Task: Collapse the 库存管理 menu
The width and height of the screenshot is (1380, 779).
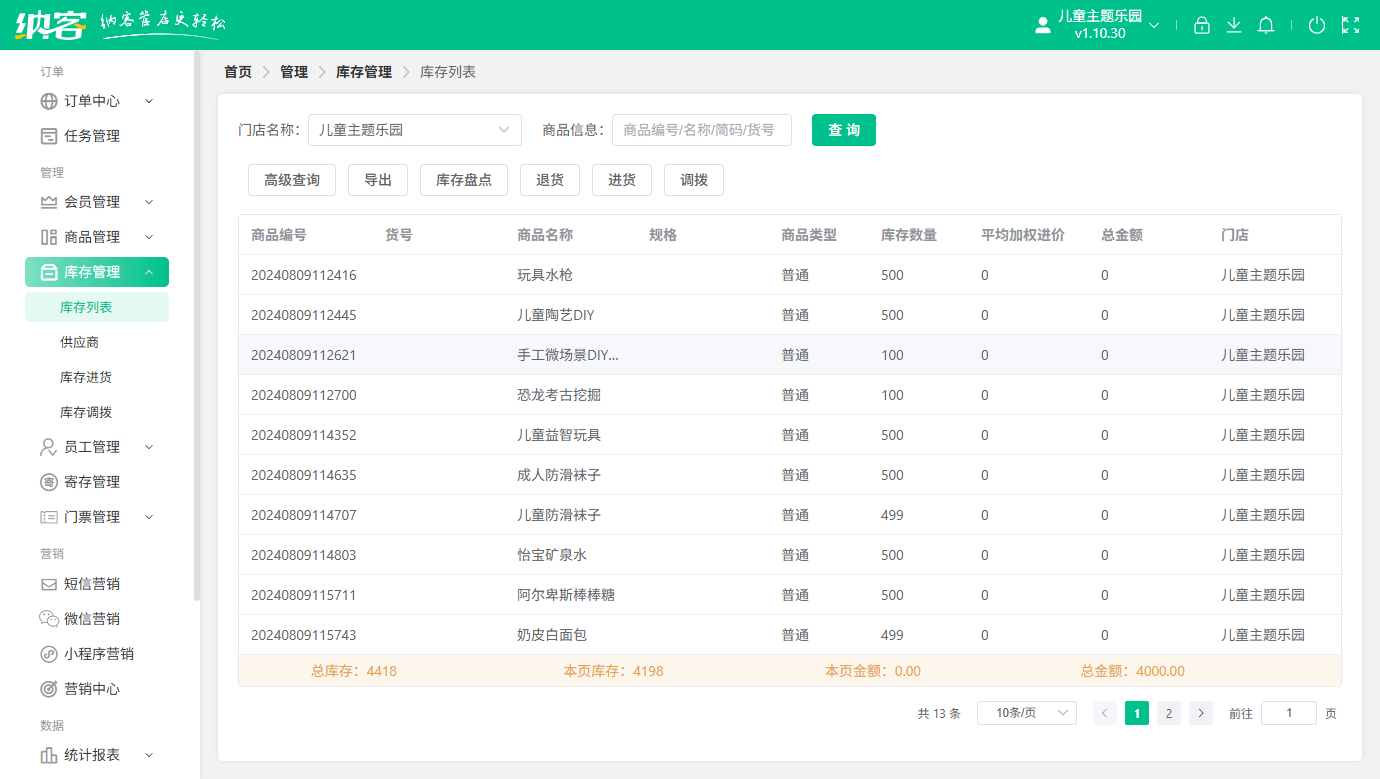Action: point(150,271)
